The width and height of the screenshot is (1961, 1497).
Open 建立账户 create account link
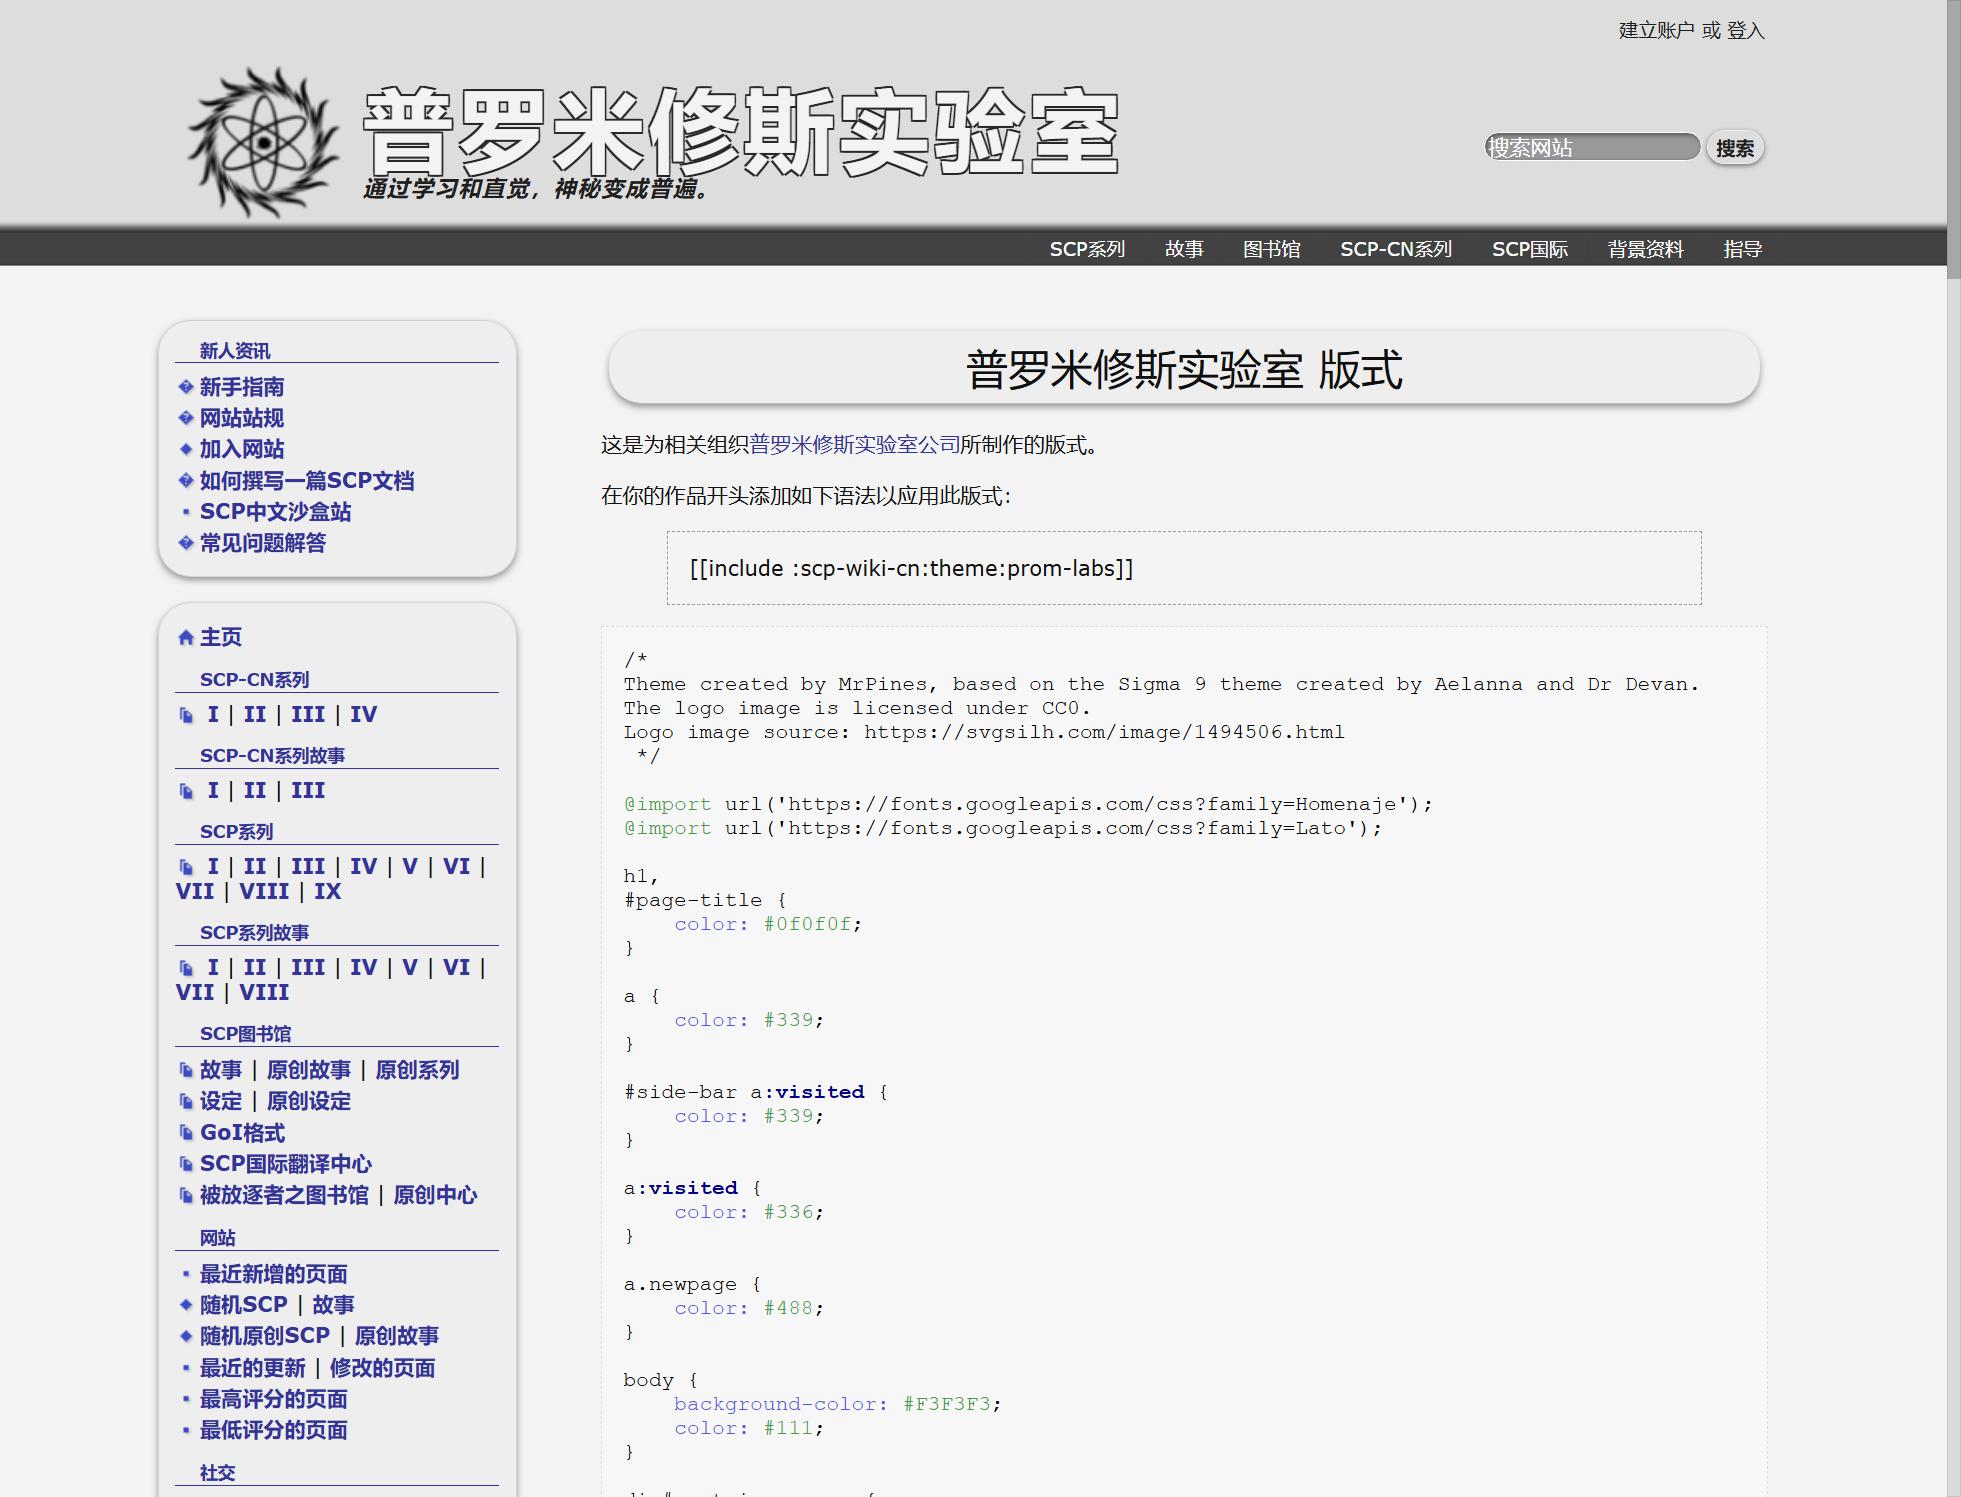tap(1656, 31)
